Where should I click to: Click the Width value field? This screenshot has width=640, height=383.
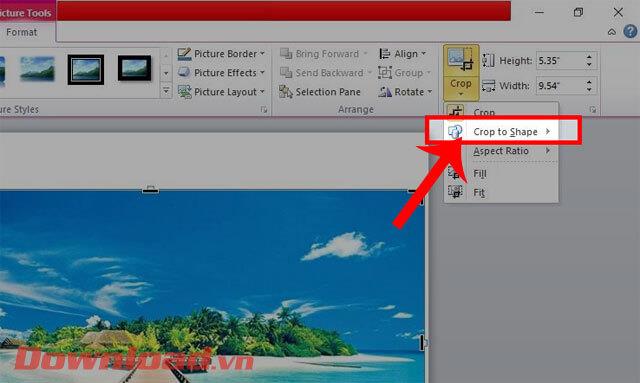tap(561, 86)
